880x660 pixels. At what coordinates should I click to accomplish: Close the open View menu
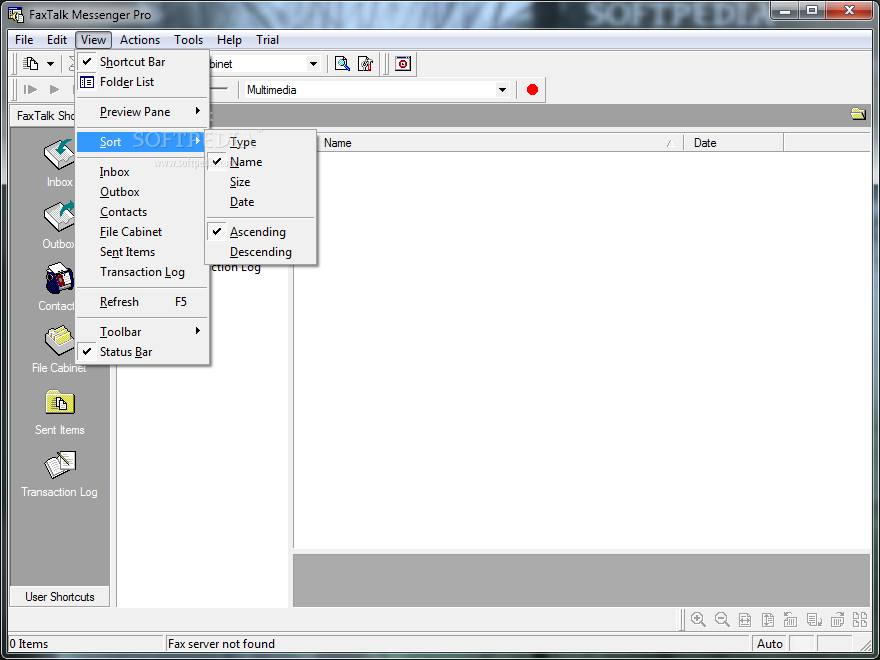click(x=93, y=40)
